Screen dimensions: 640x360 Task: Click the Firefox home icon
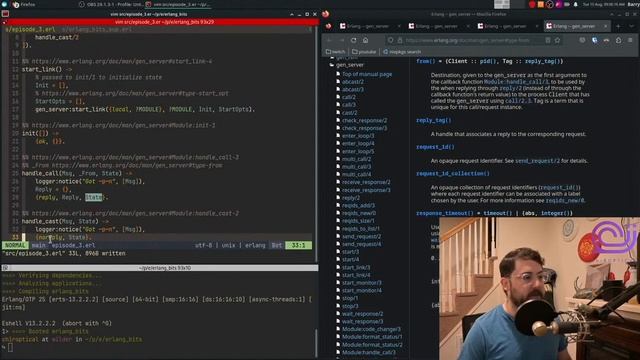pos(365,40)
